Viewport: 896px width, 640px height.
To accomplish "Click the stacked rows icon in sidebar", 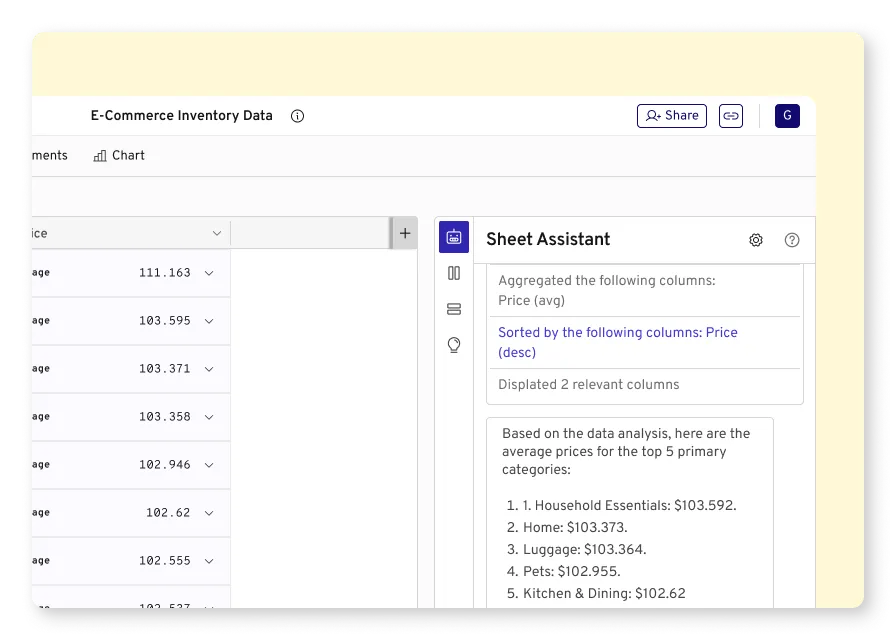I will click(454, 309).
